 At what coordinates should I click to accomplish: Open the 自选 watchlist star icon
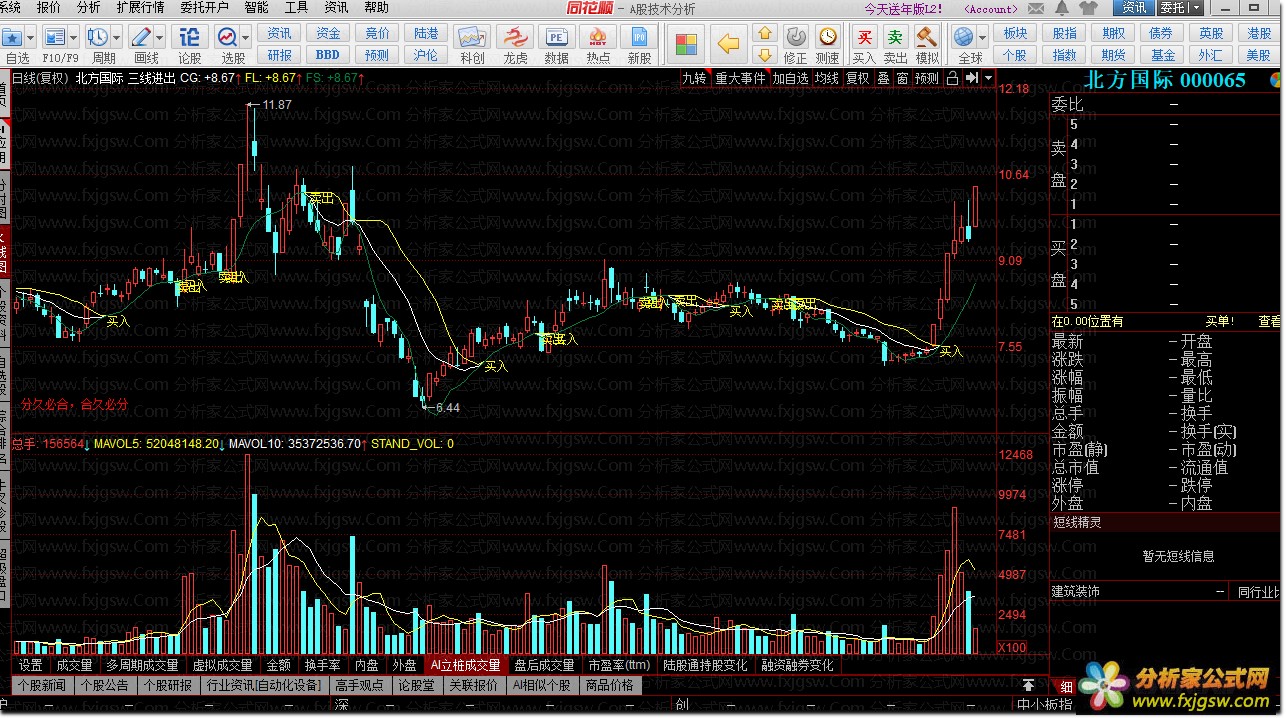point(12,37)
